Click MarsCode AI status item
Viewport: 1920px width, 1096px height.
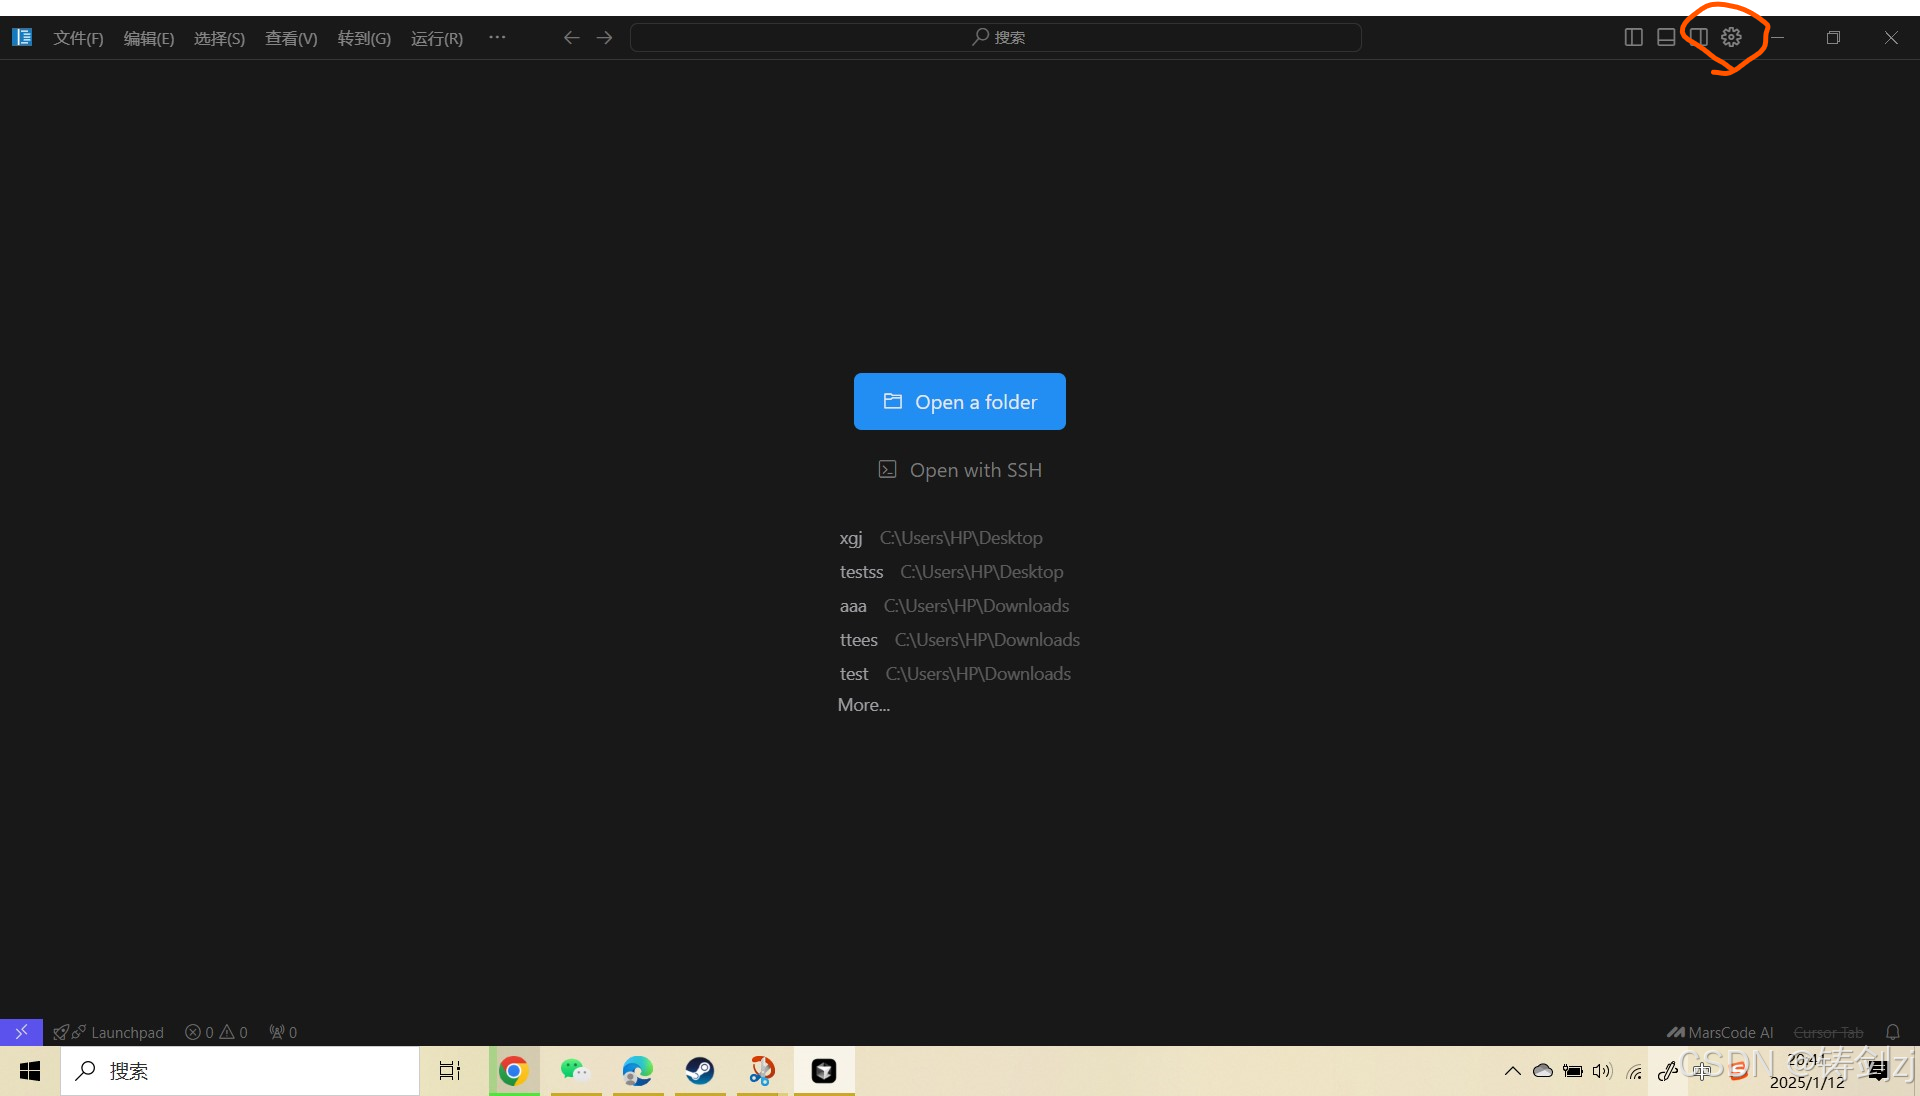[x=1720, y=1032]
